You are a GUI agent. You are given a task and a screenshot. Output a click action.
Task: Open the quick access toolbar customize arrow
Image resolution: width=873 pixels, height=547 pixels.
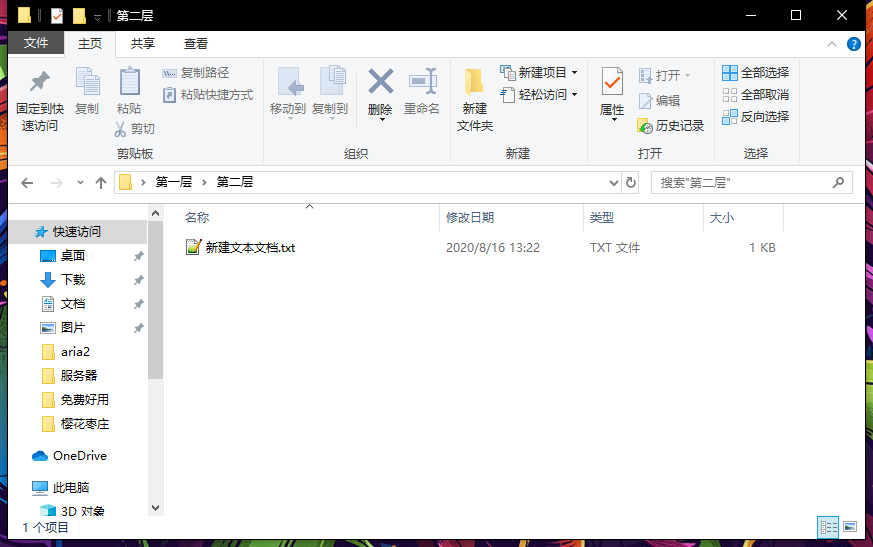click(97, 17)
